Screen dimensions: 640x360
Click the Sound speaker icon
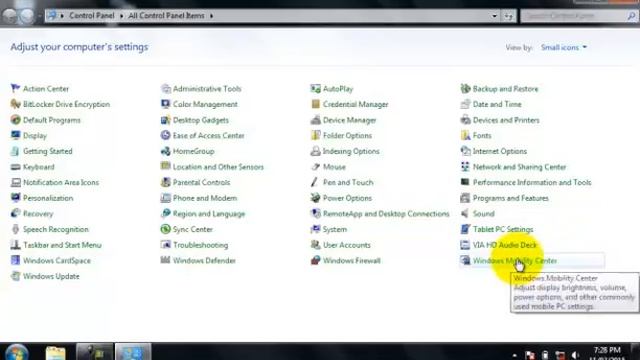tap(465, 213)
